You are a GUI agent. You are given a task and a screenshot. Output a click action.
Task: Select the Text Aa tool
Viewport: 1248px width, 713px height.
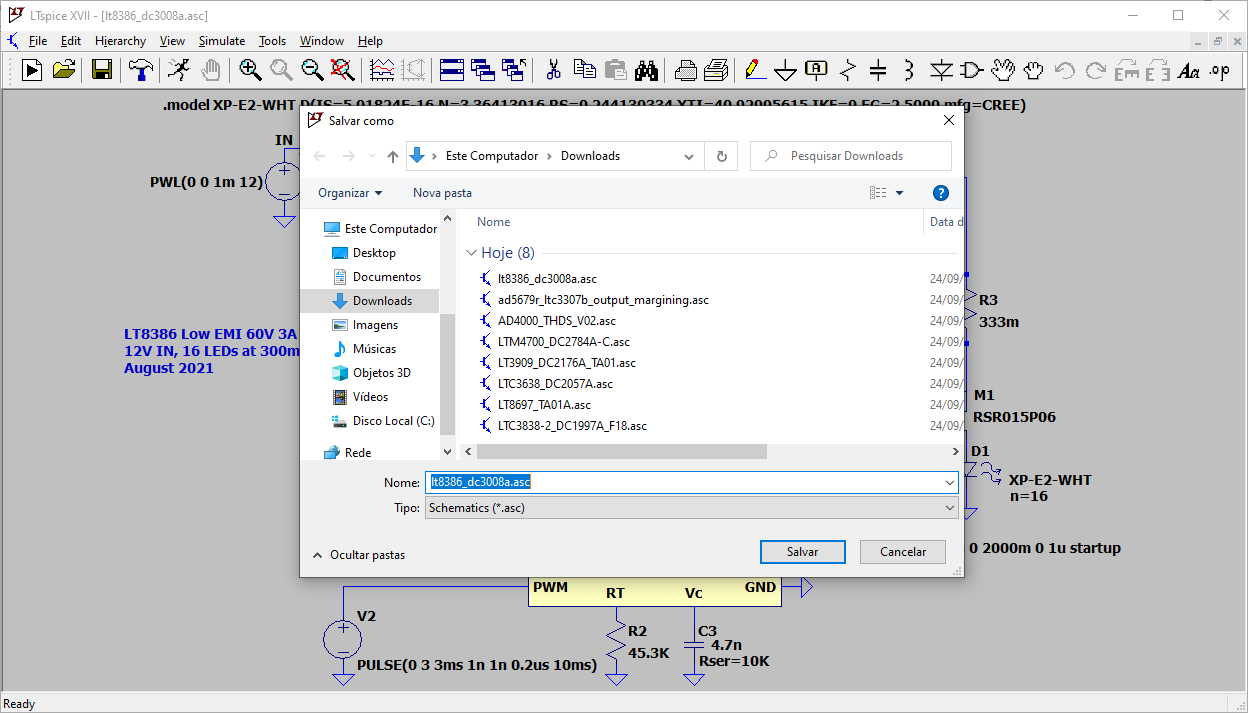pyautogui.click(x=1188, y=70)
